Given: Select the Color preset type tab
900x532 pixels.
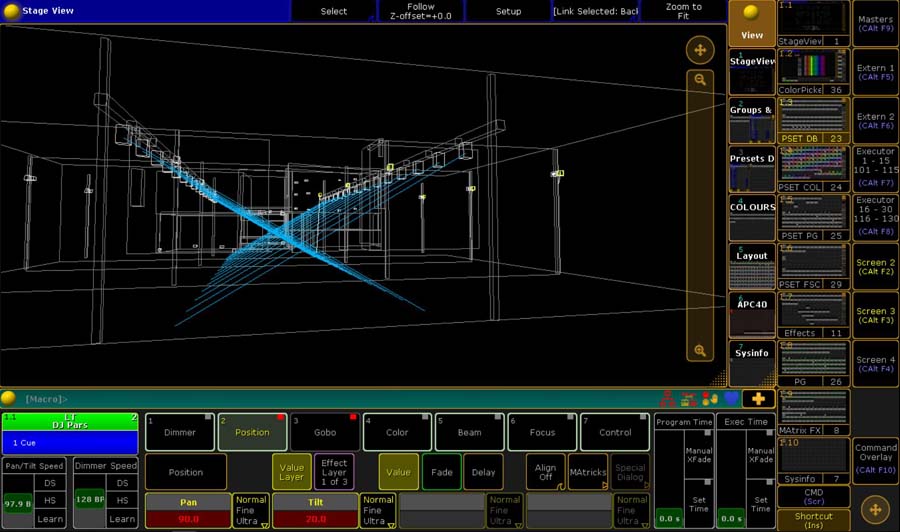Looking at the screenshot, I should [x=397, y=432].
